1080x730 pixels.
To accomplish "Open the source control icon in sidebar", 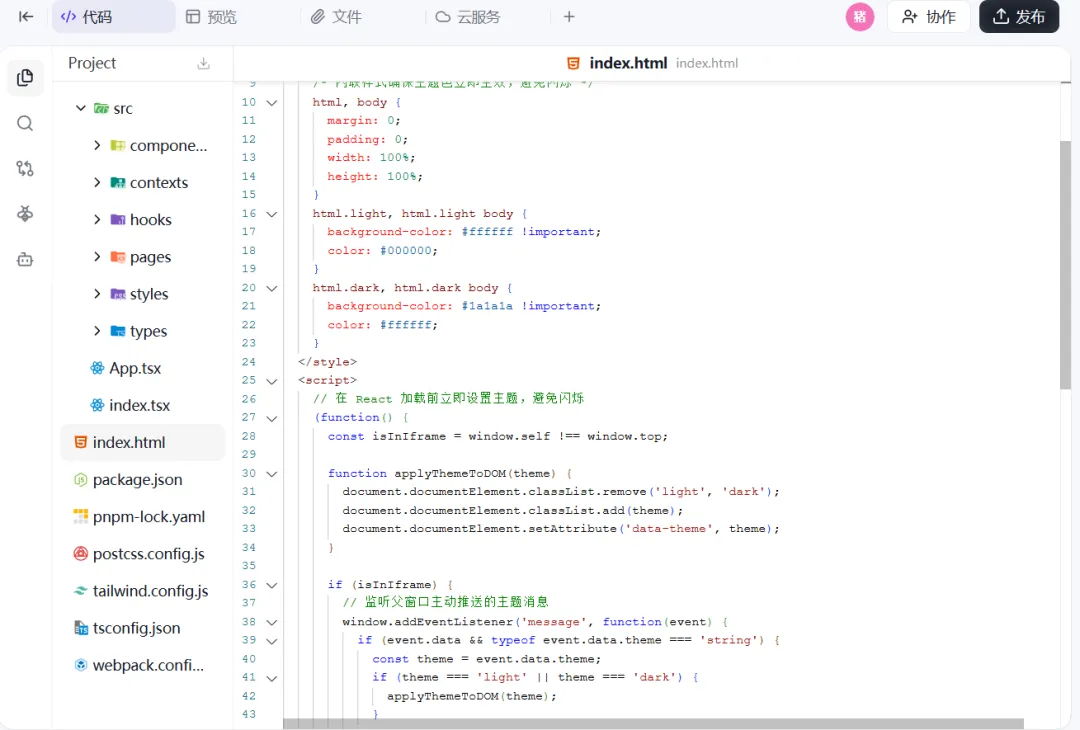I will tap(25, 169).
